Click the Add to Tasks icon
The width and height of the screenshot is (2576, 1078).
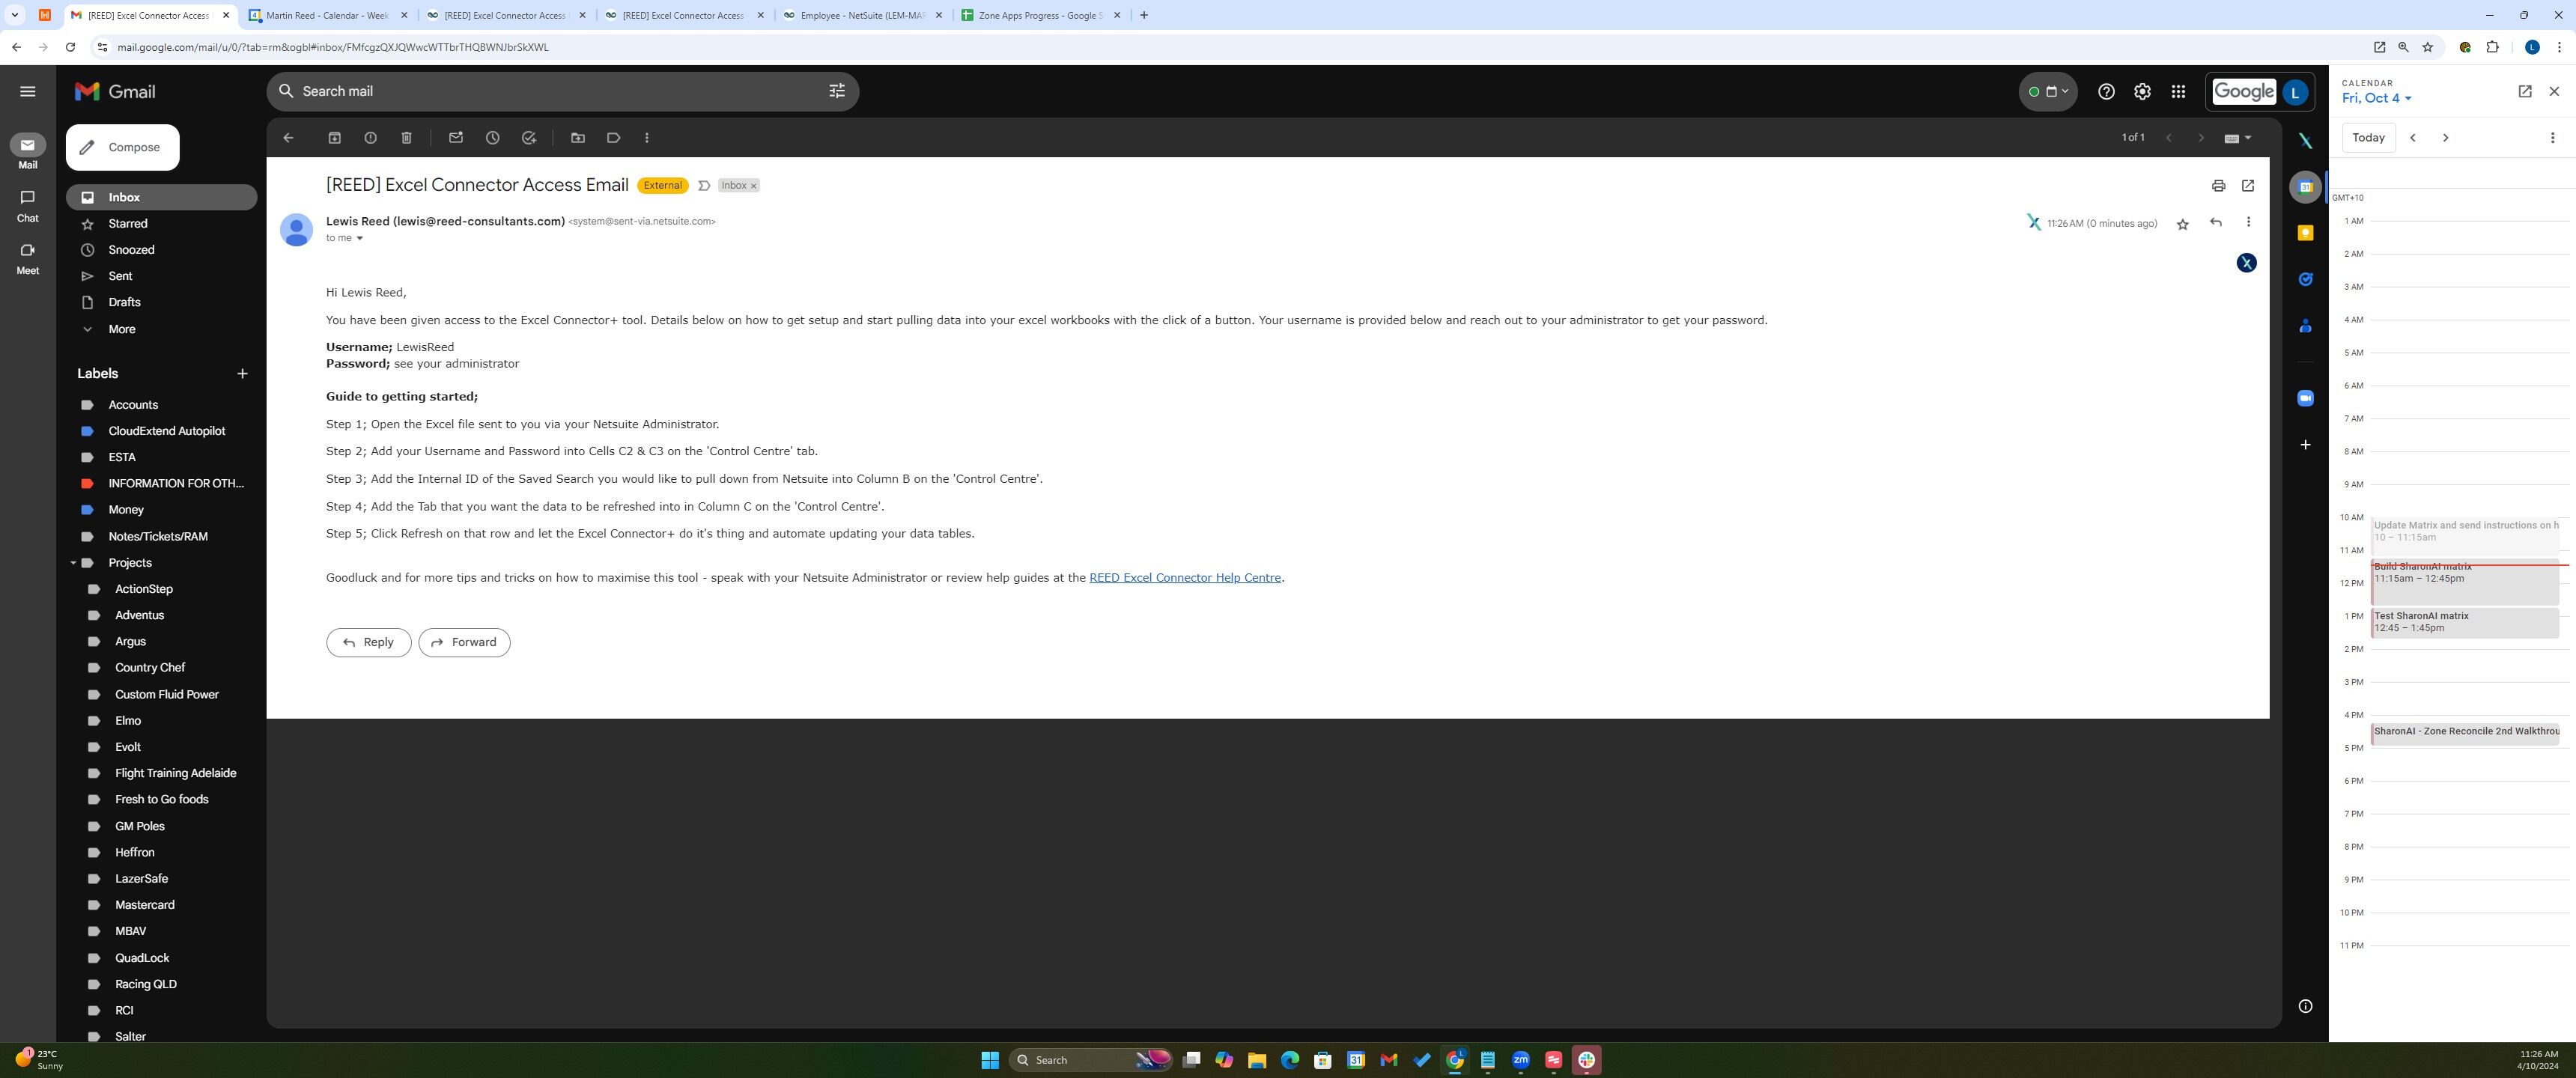(529, 138)
